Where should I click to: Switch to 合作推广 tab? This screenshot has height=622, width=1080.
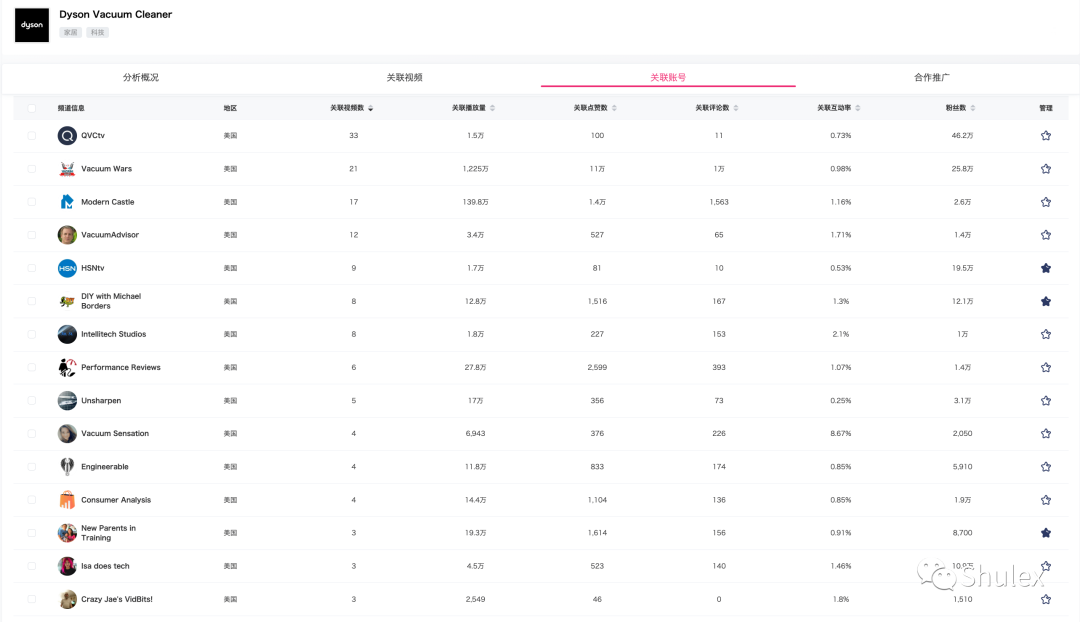pos(932,77)
